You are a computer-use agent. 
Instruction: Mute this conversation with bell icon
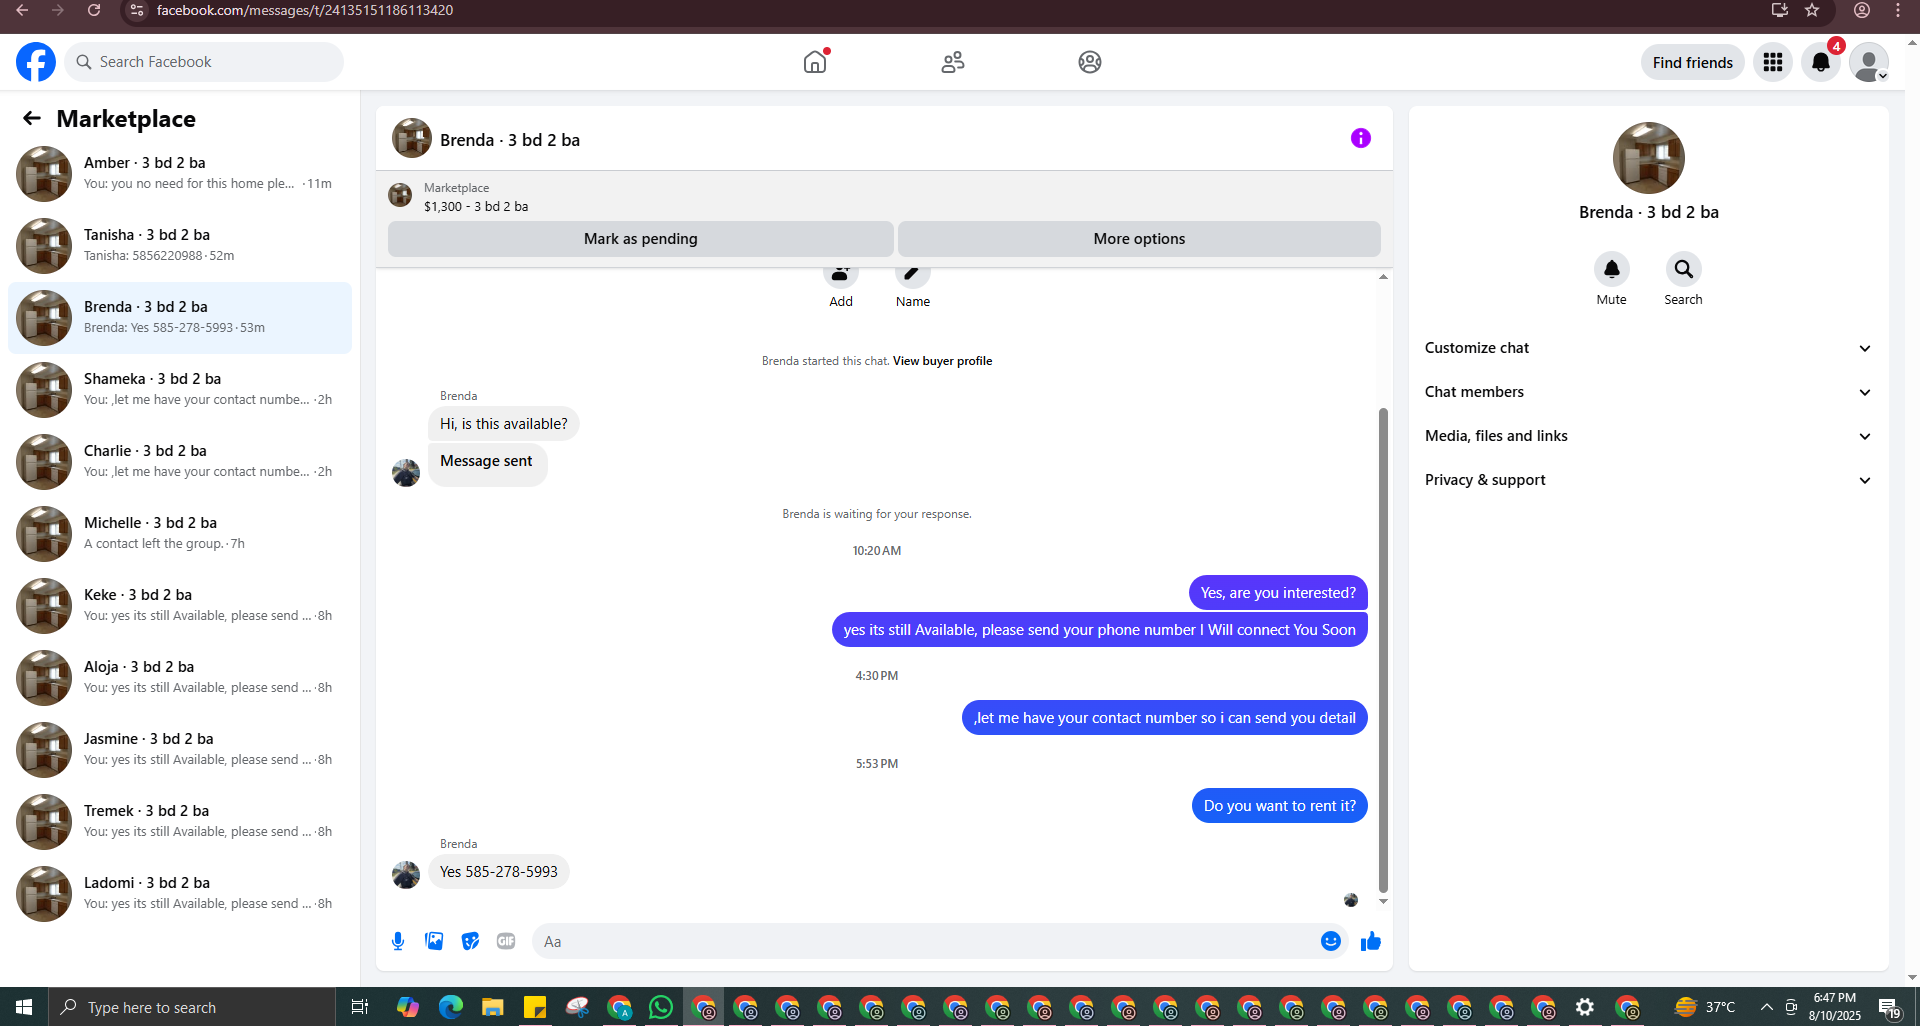point(1612,269)
